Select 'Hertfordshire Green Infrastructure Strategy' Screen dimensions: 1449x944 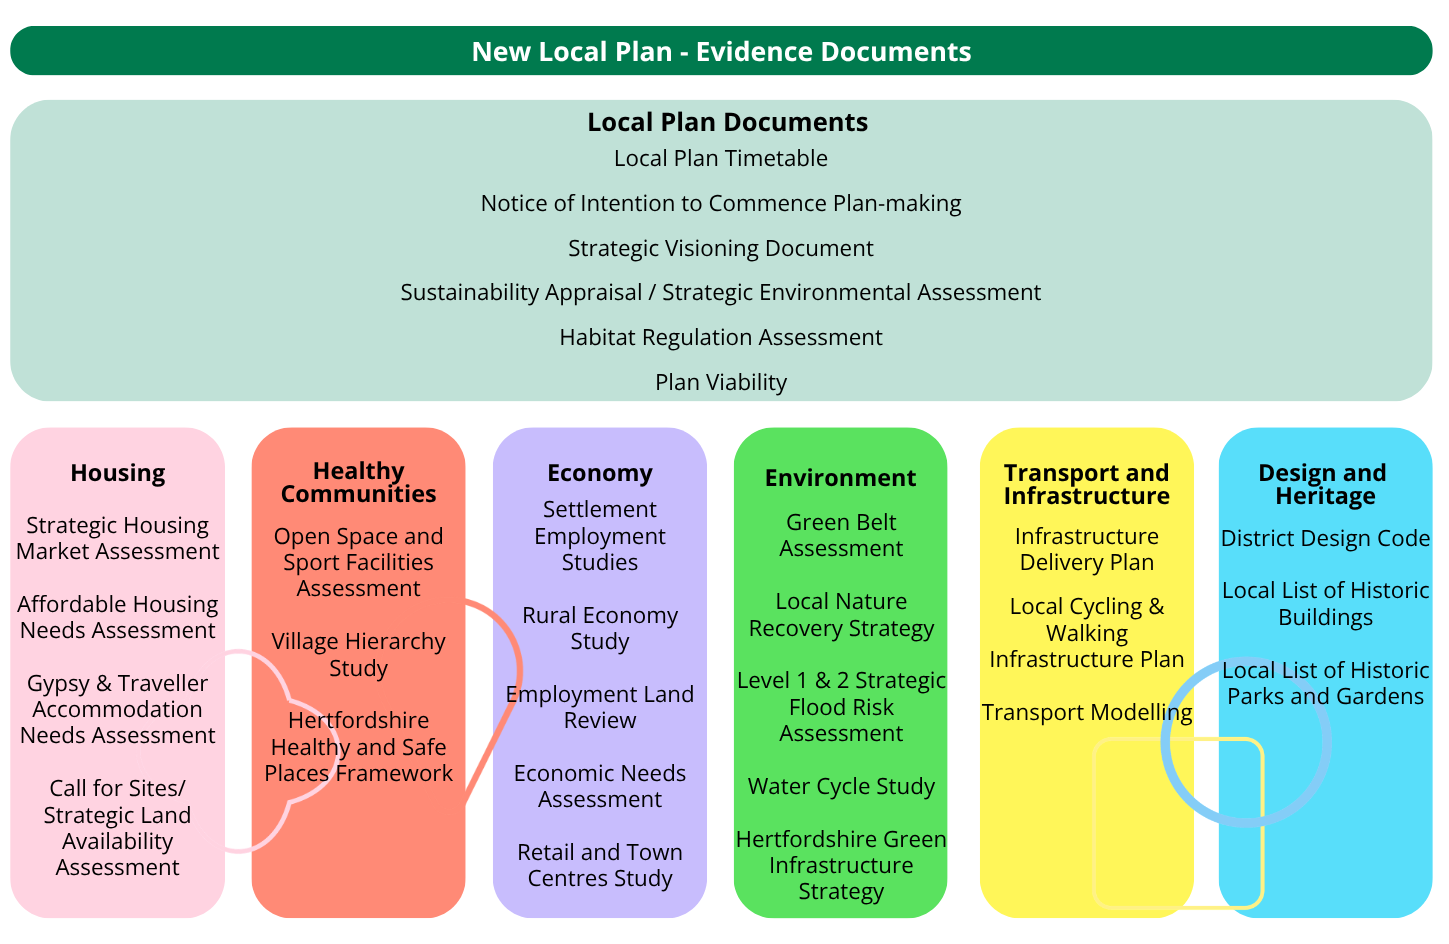click(841, 865)
